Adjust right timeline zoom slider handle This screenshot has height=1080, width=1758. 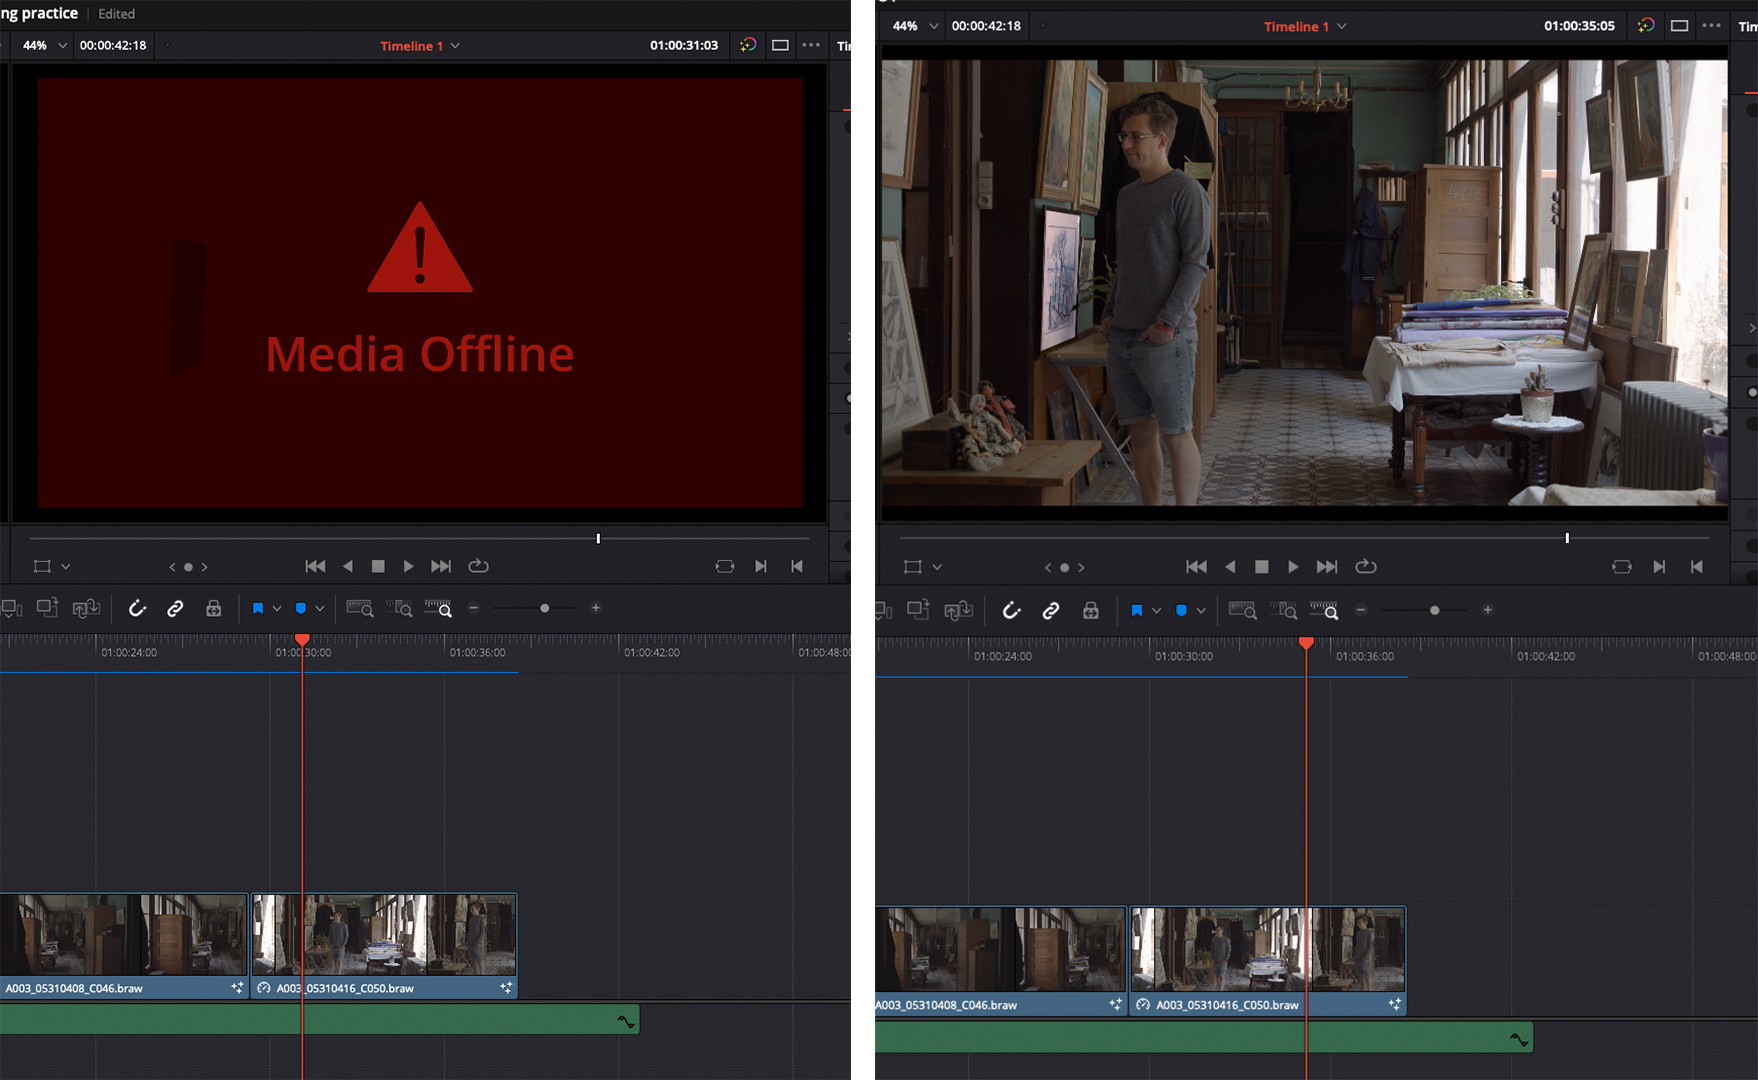[1434, 610]
